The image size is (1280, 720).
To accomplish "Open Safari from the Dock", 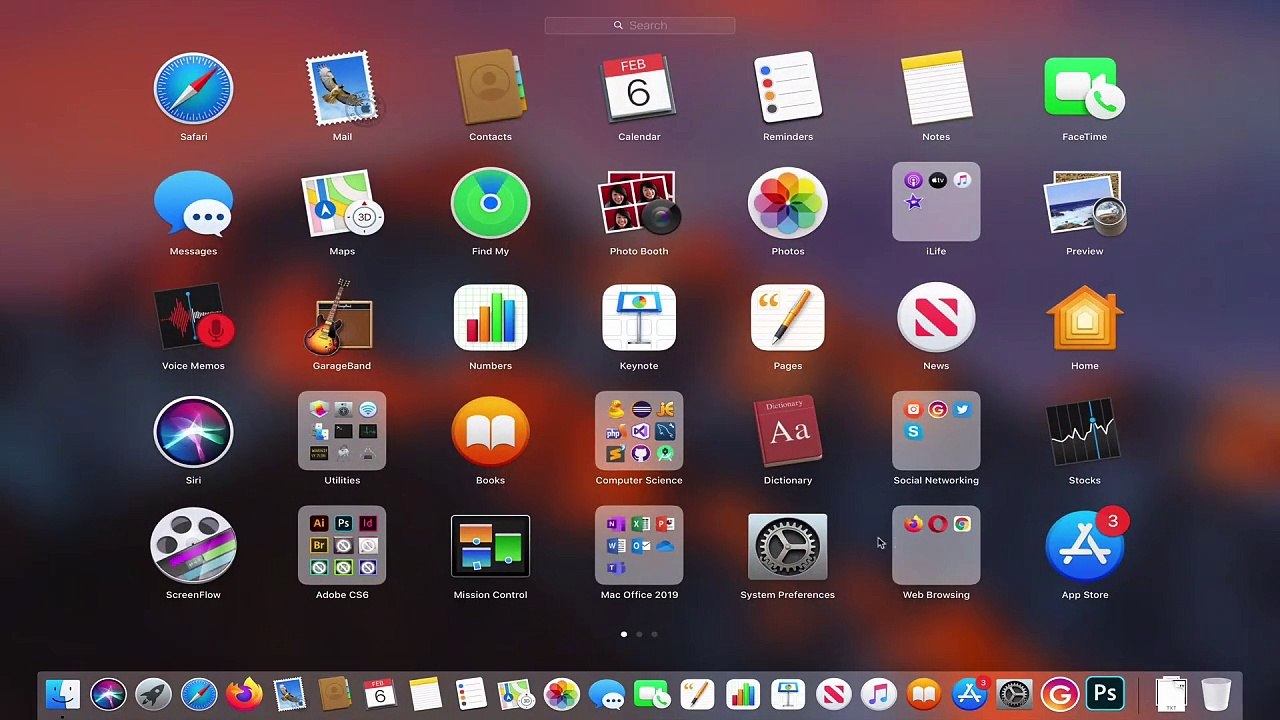I will 199,694.
